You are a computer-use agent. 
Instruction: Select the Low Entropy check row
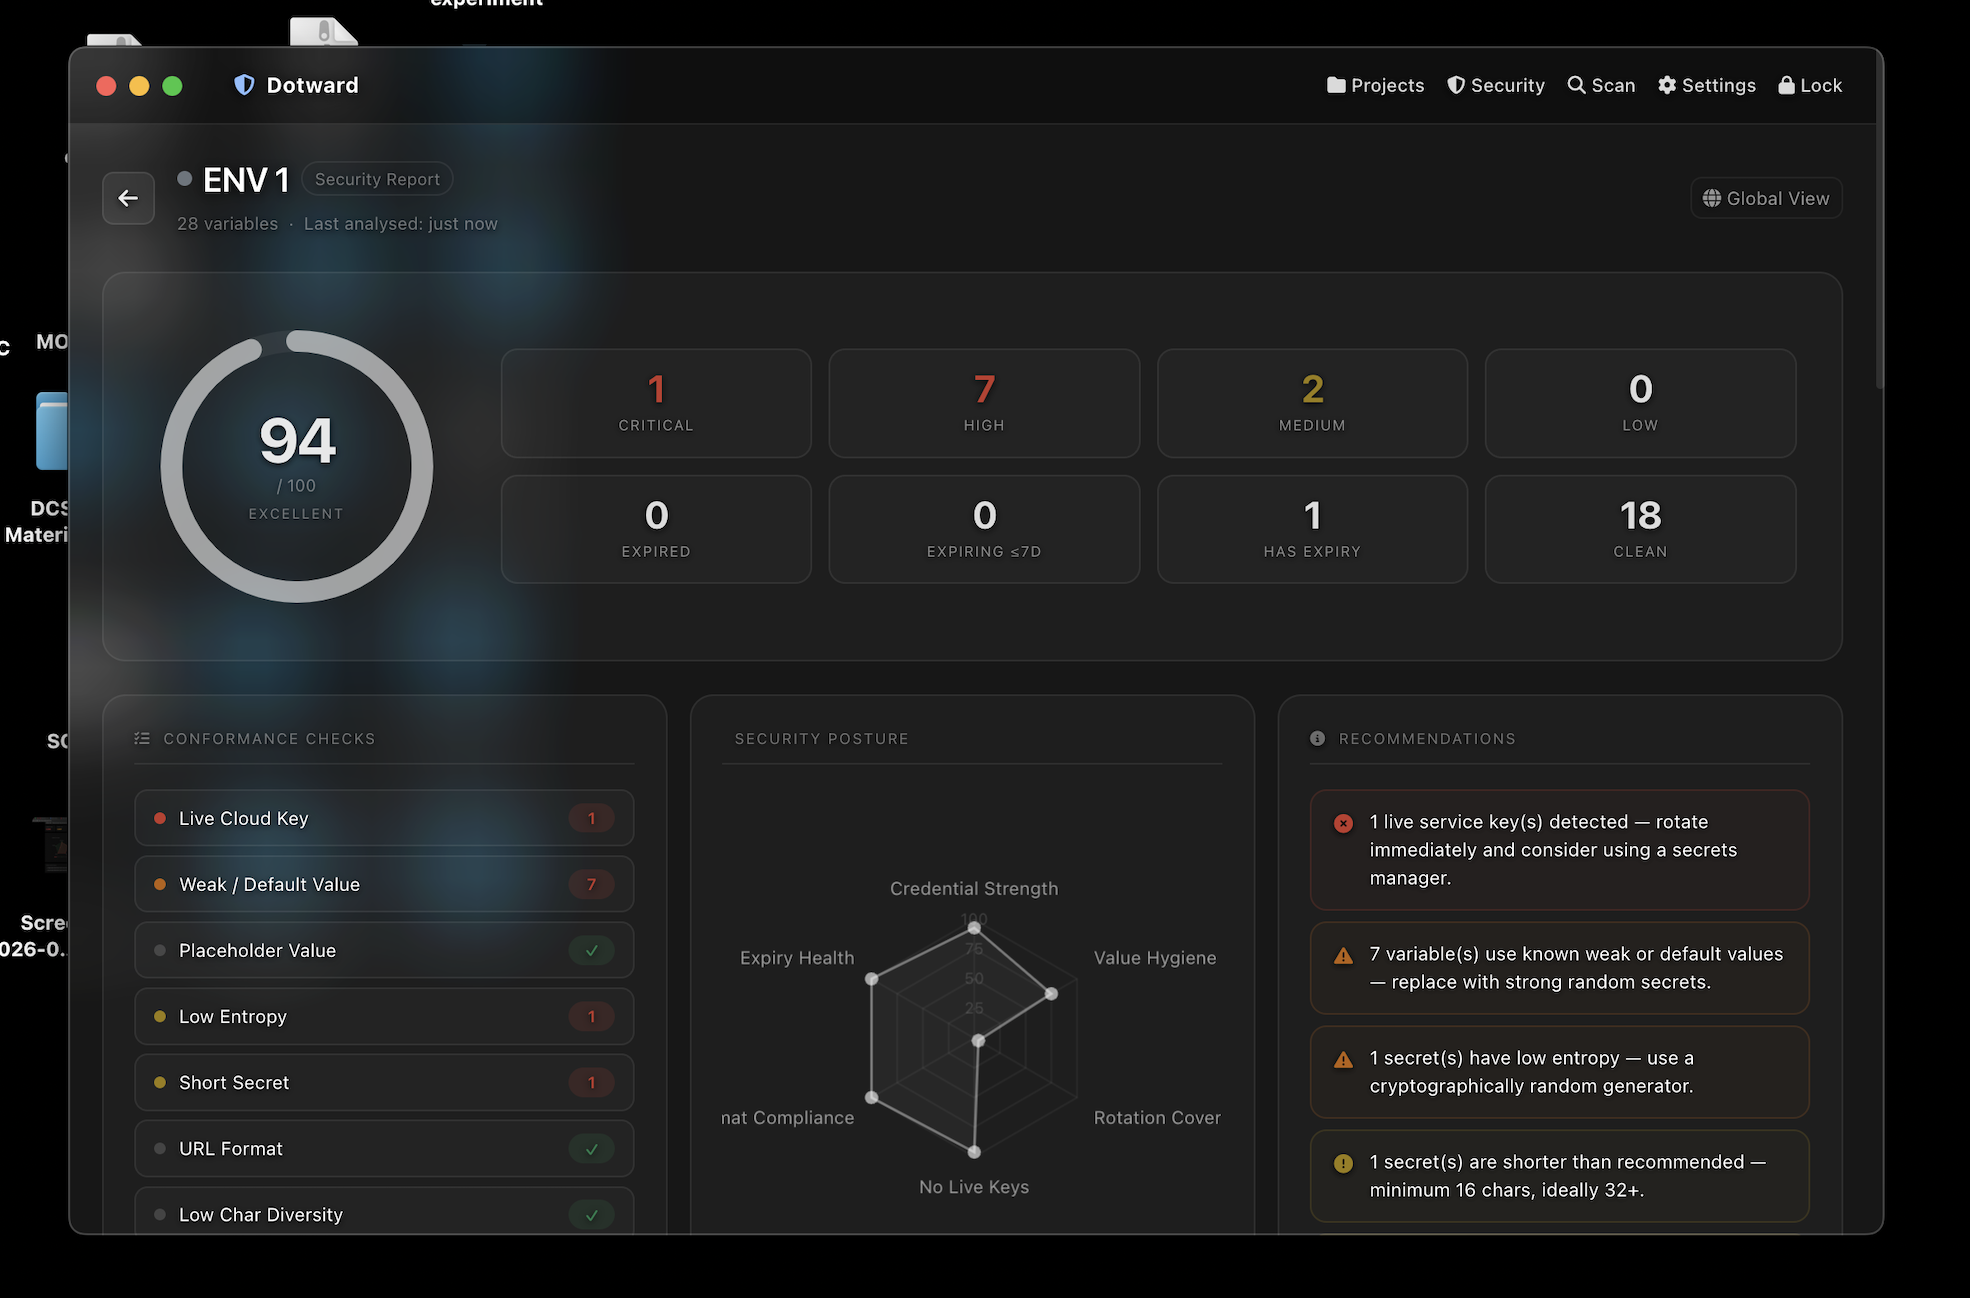pyautogui.click(x=384, y=1016)
